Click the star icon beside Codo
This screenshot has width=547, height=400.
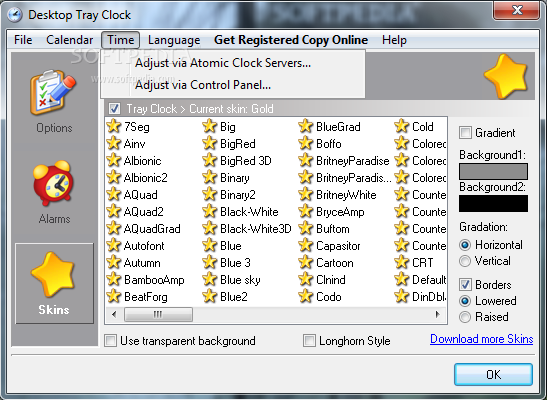point(305,296)
